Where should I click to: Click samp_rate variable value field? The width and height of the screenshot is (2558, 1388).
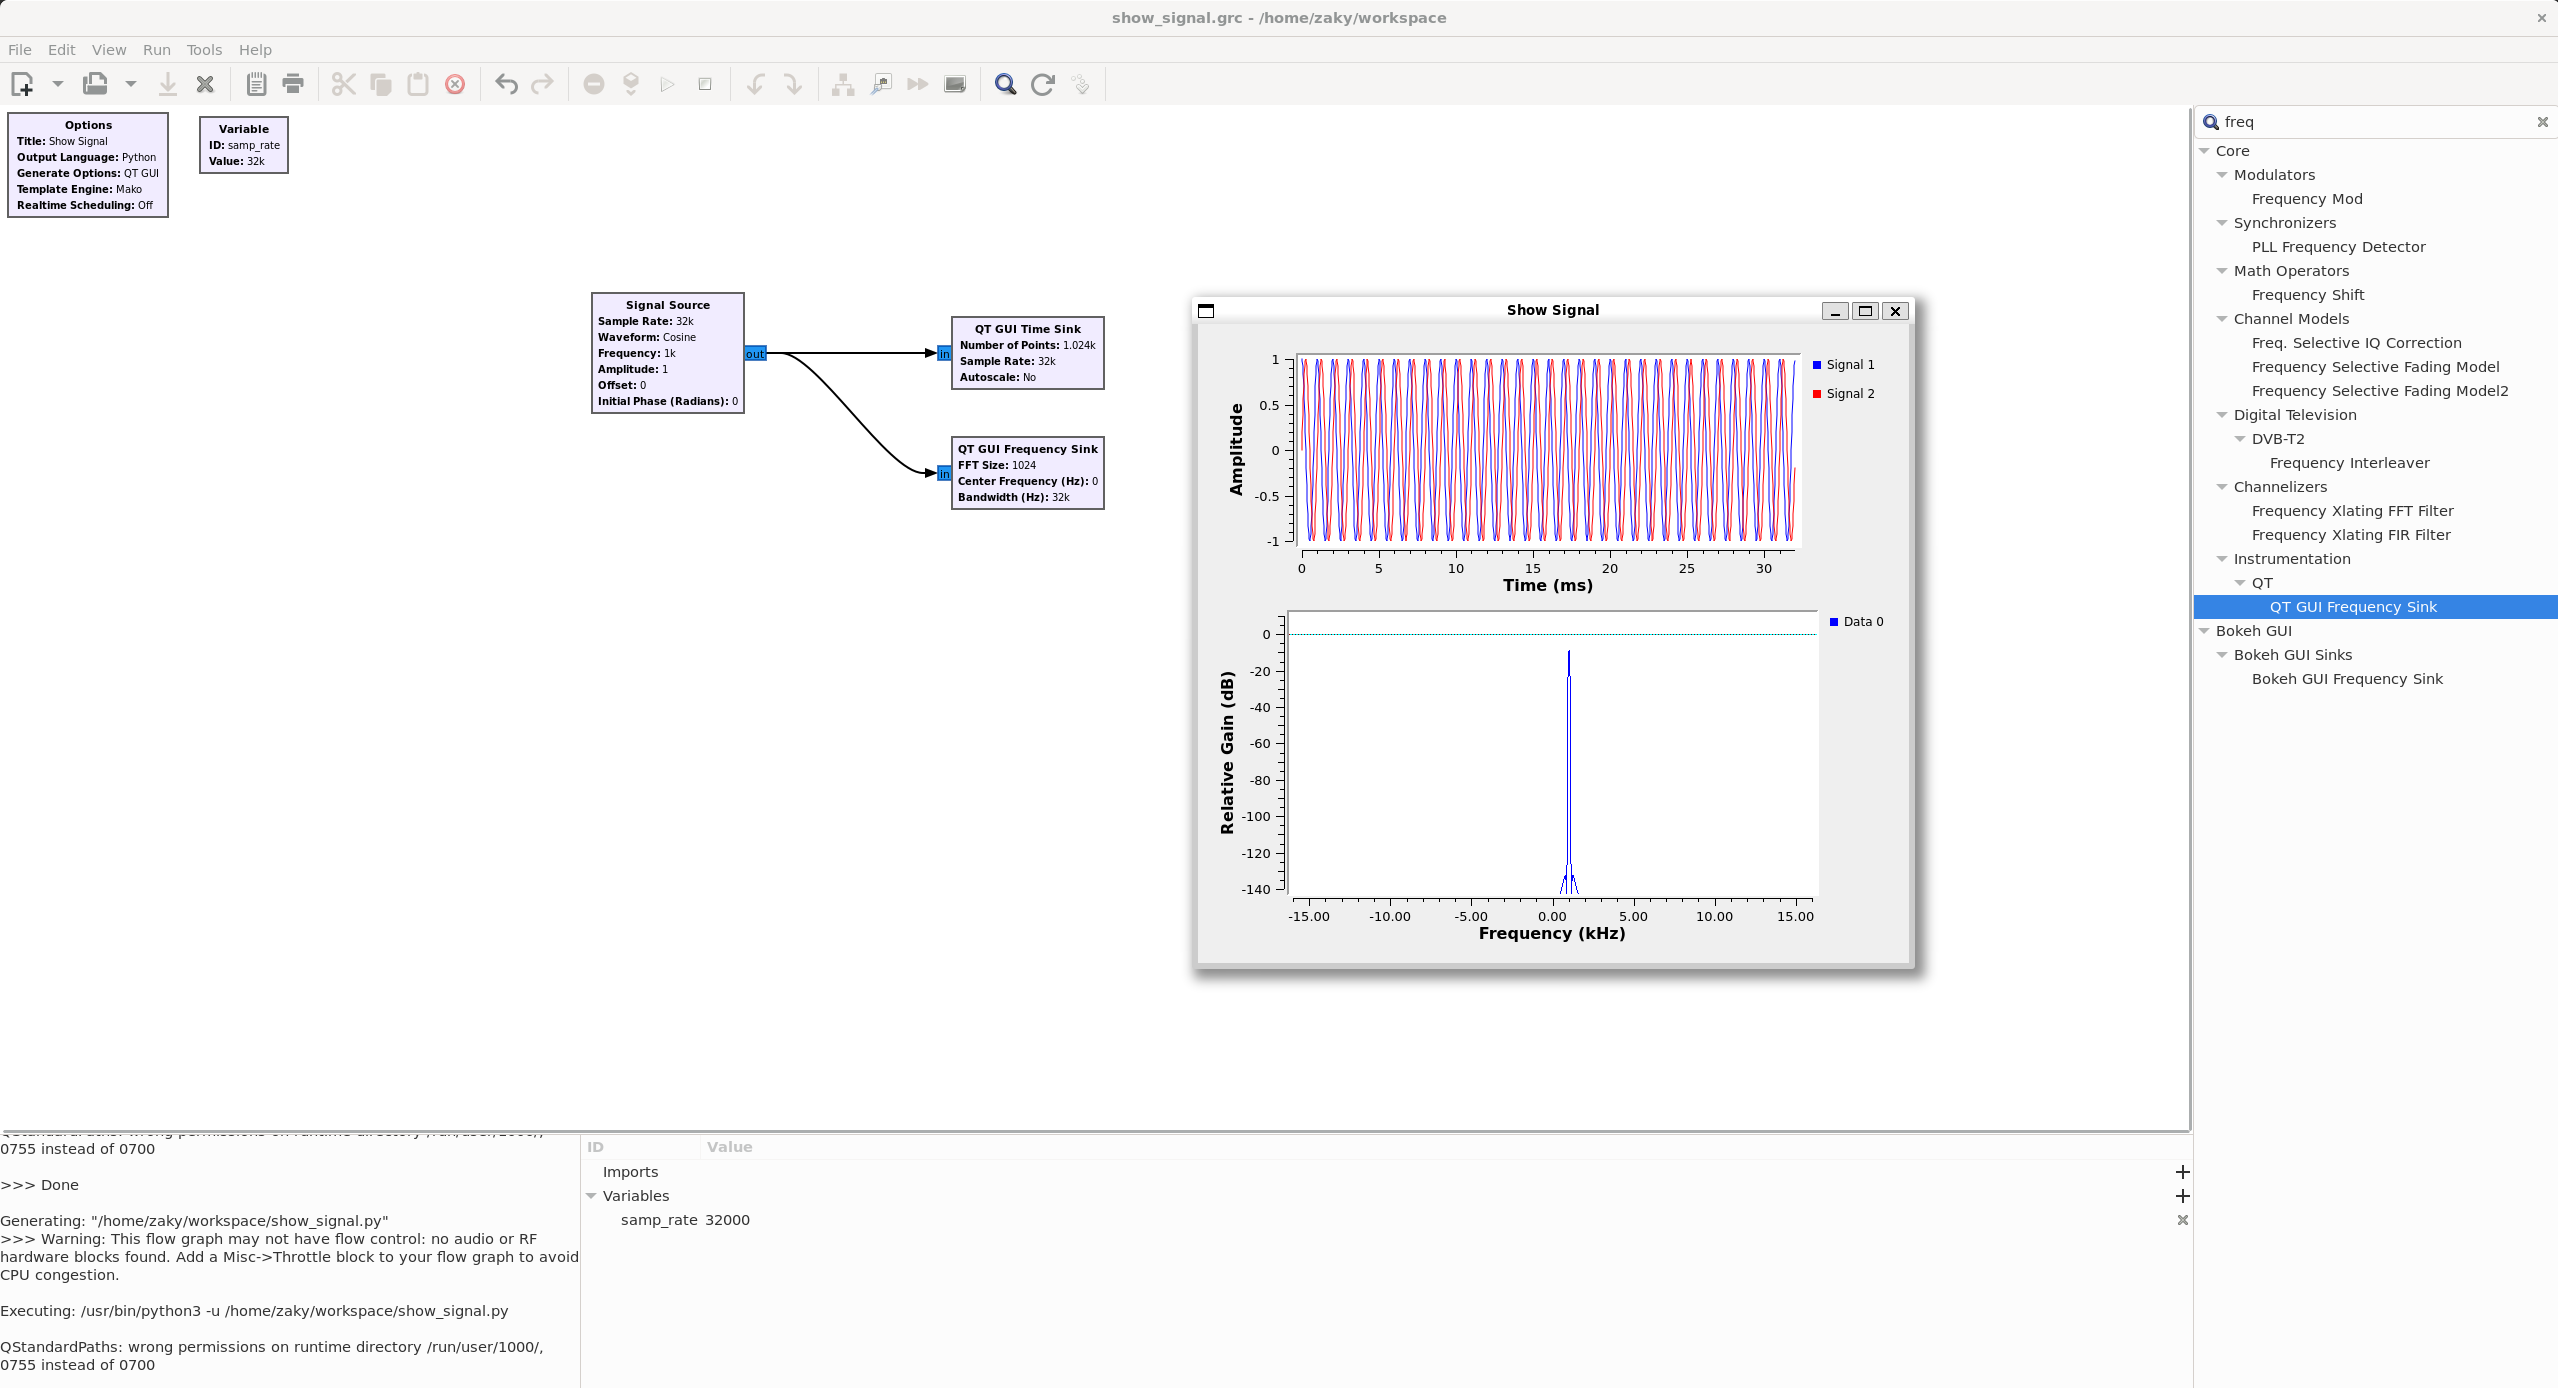(255, 161)
